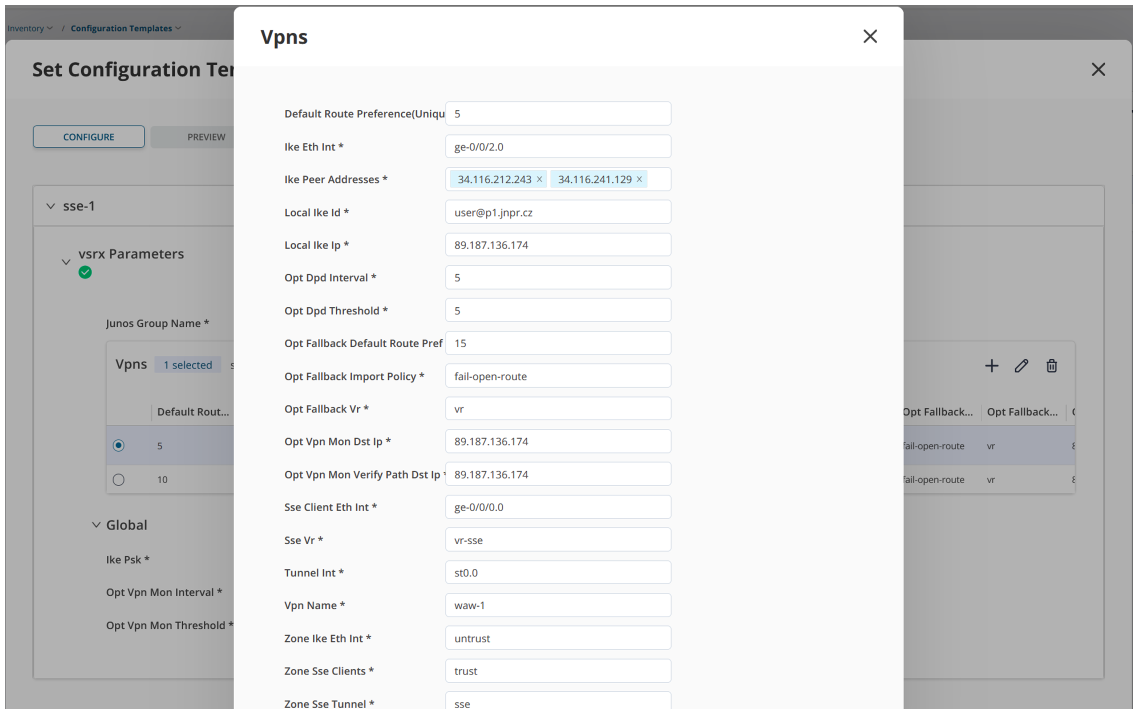This screenshot has width=1139, height=711.
Task: Click the green check icon under vsrx Parameters
Action: [85, 272]
